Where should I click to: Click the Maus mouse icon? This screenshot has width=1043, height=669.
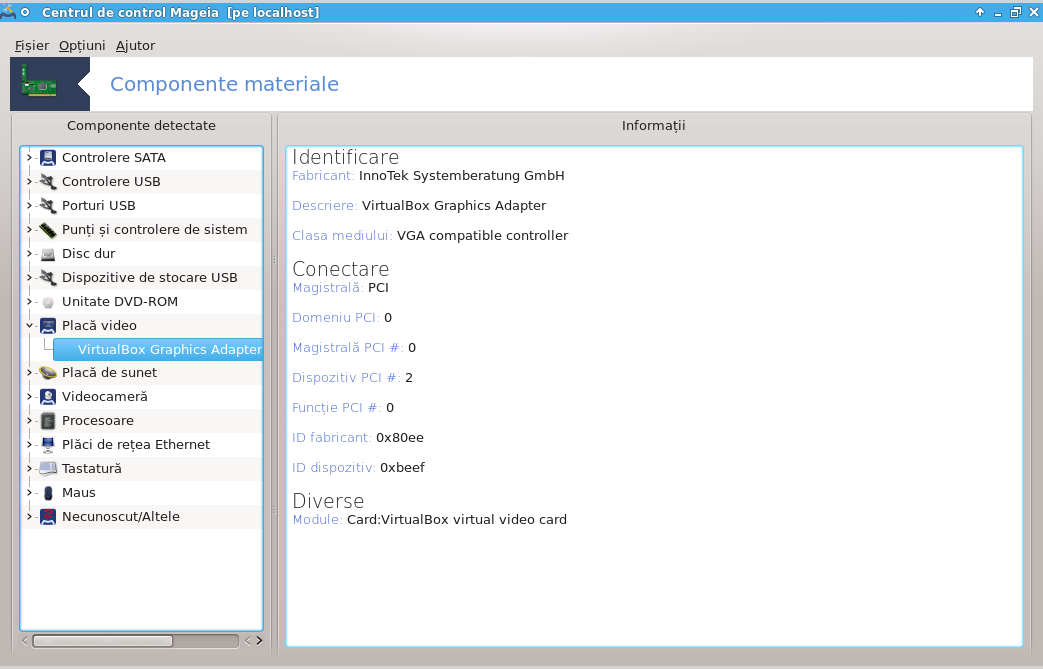48,493
